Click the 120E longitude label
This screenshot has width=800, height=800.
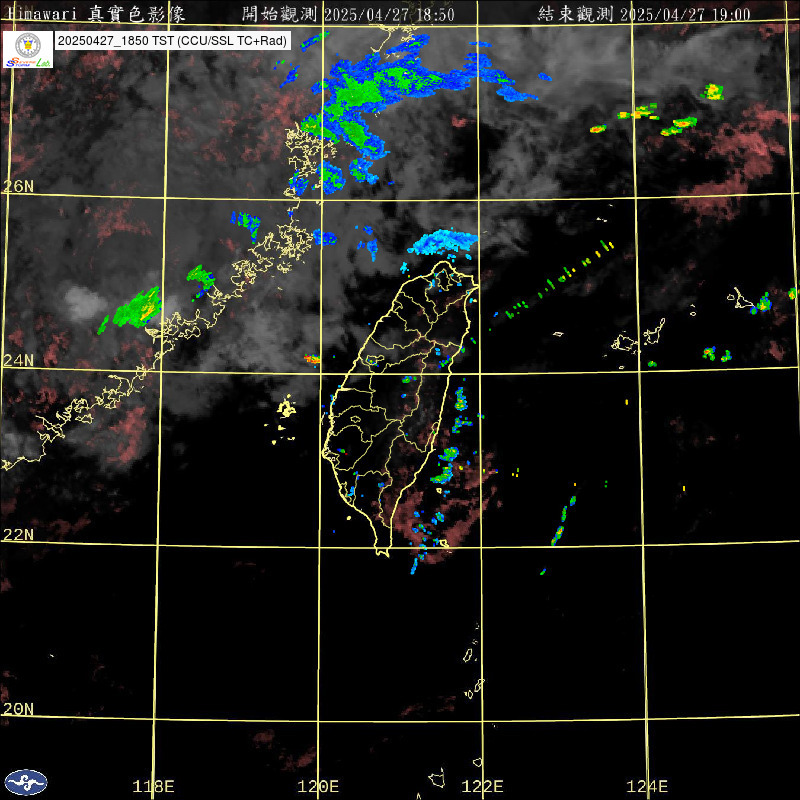pyautogui.click(x=318, y=786)
